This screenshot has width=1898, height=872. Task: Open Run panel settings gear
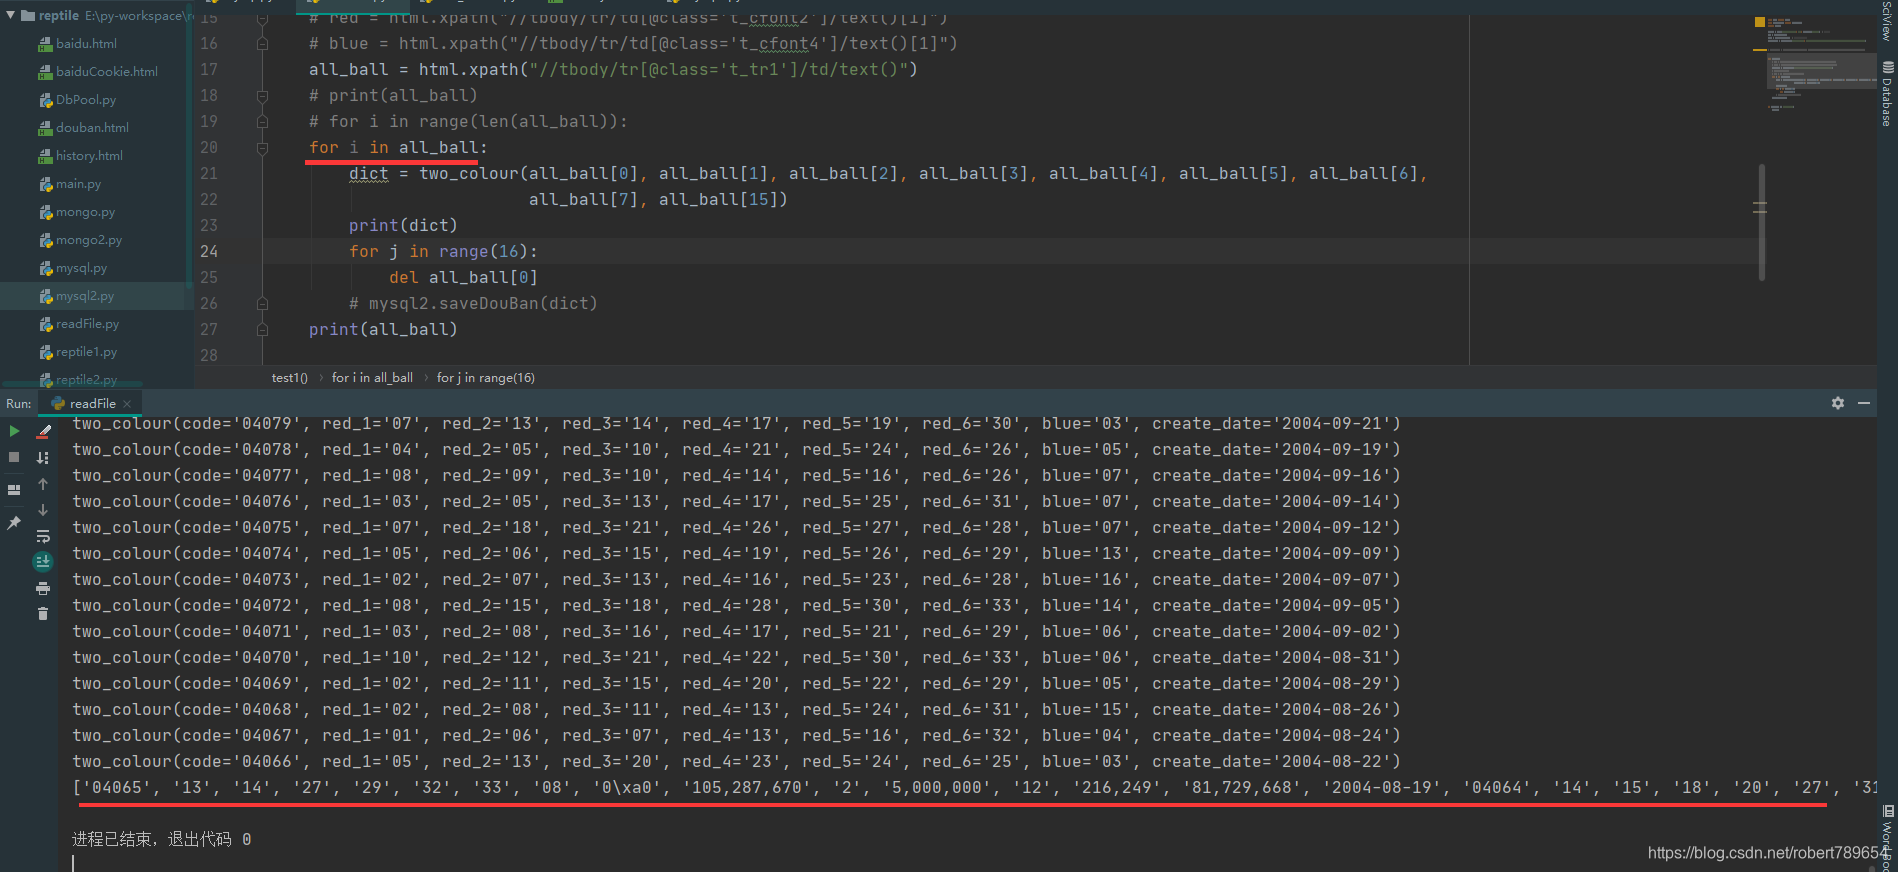[x=1838, y=403]
